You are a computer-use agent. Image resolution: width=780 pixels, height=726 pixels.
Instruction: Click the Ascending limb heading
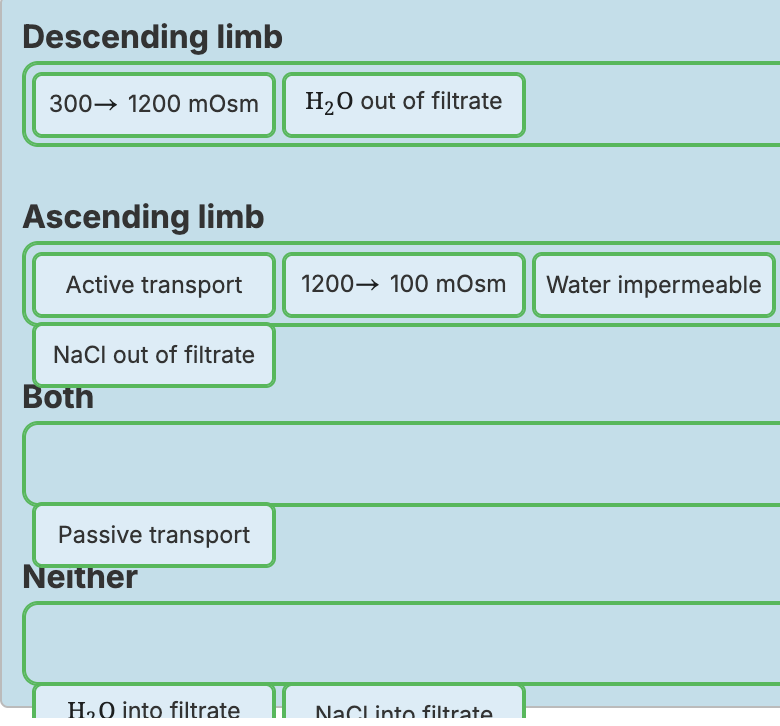tap(143, 217)
